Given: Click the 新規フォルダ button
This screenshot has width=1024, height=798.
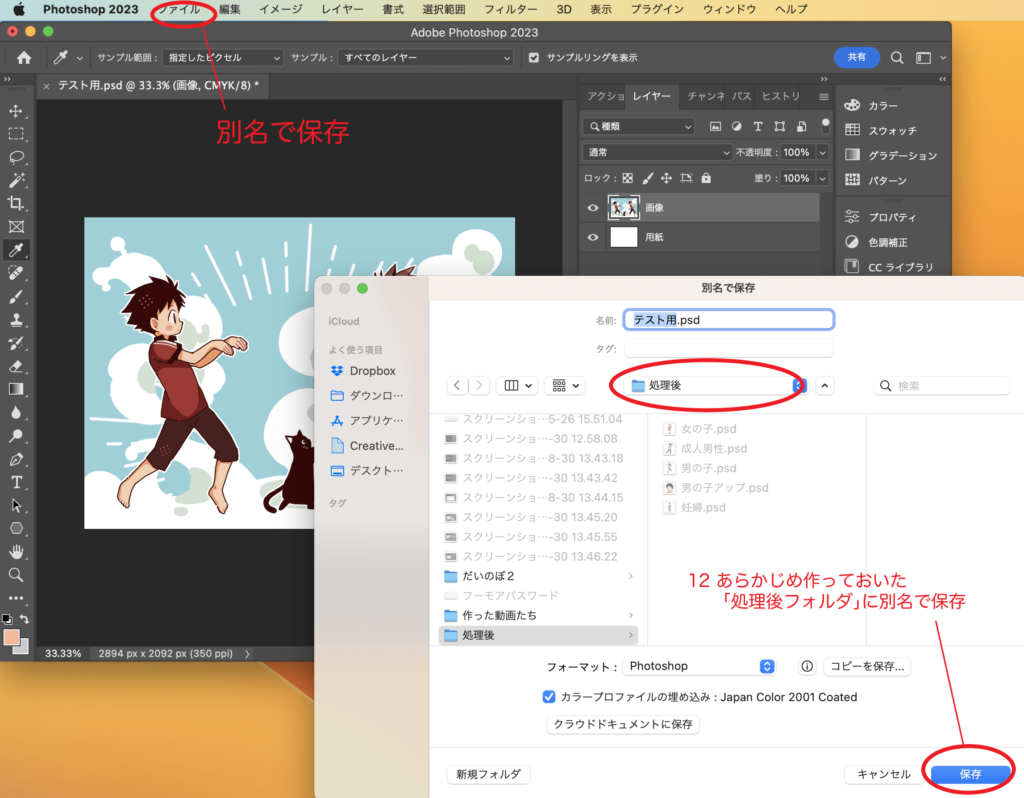Looking at the screenshot, I should 488,774.
